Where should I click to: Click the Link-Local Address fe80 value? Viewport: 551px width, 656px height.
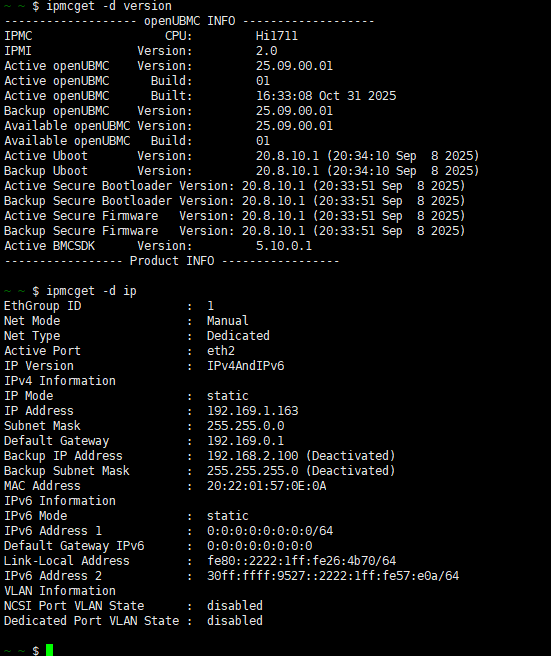[302, 561]
